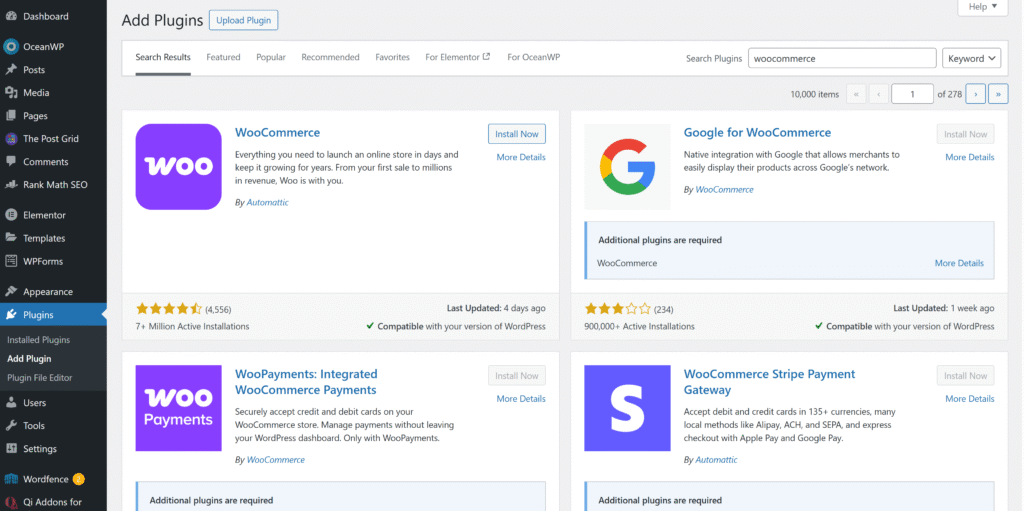
Task: Click the Rank Math SEO icon
Action: (x=11, y=184)
